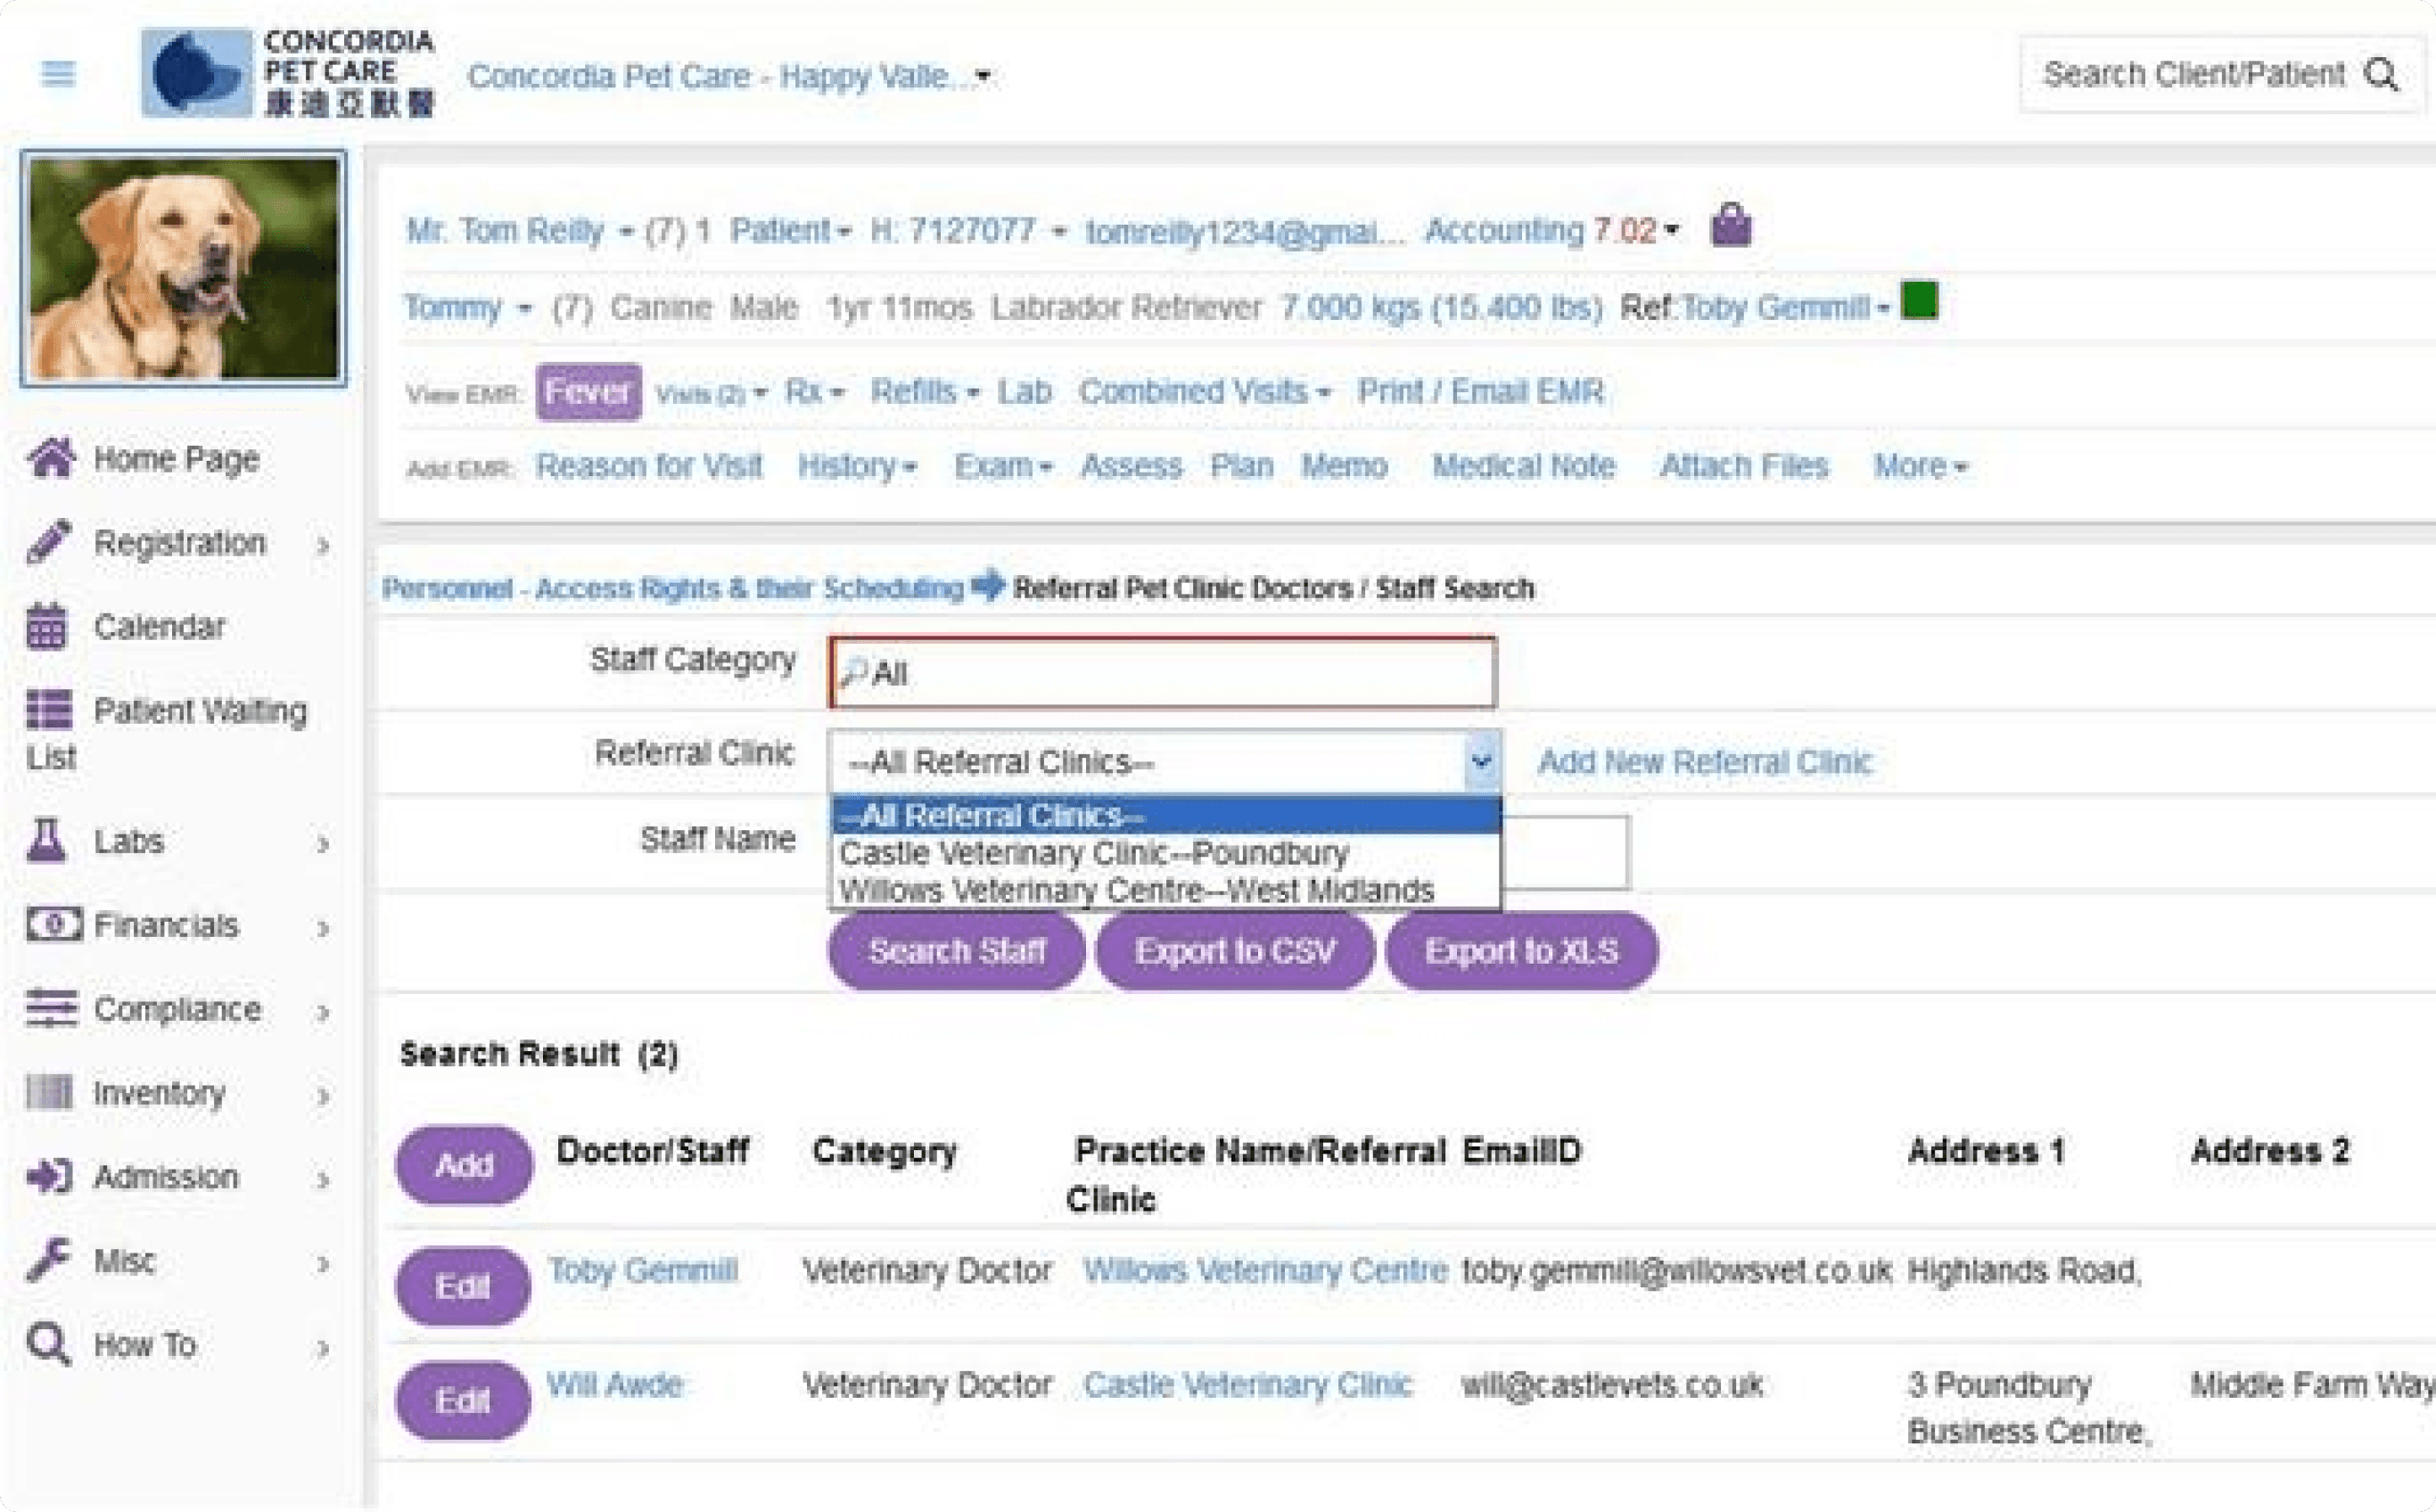
Task: Click the green status color square
Action: (1919, 300)
